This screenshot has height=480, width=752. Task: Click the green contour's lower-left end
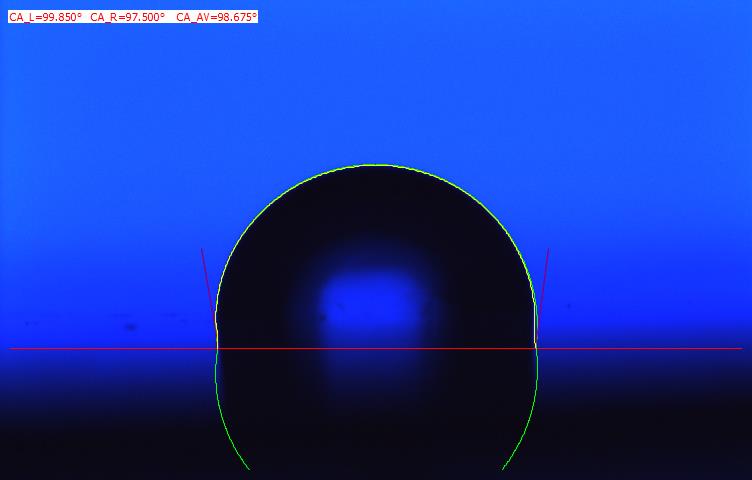[247, 468]
